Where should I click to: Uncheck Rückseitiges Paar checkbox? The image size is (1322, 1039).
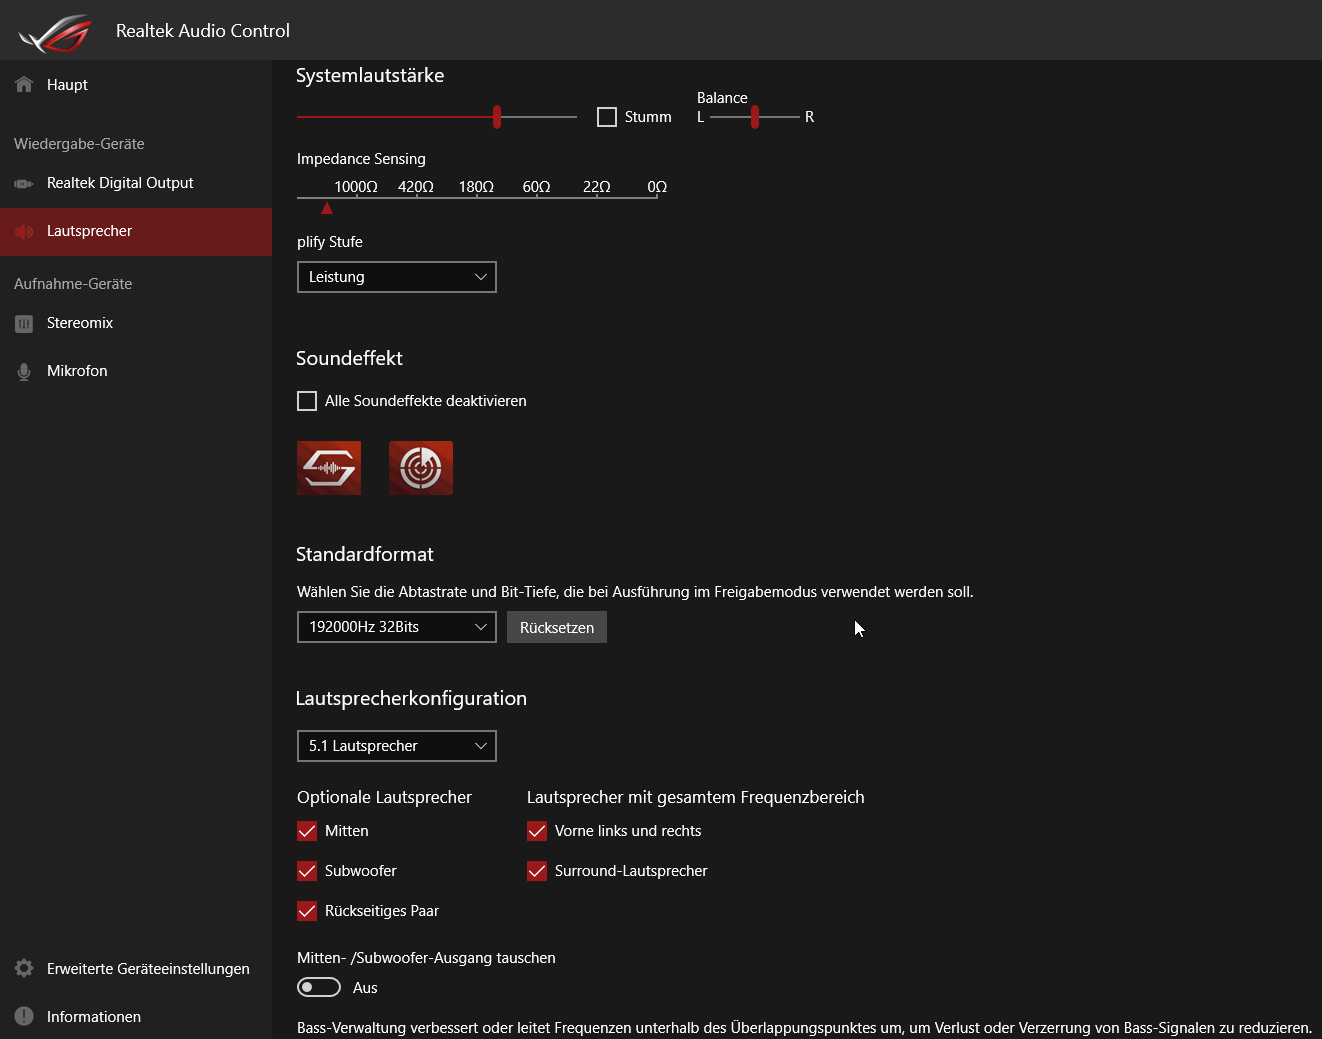click(x=307, y=911)
